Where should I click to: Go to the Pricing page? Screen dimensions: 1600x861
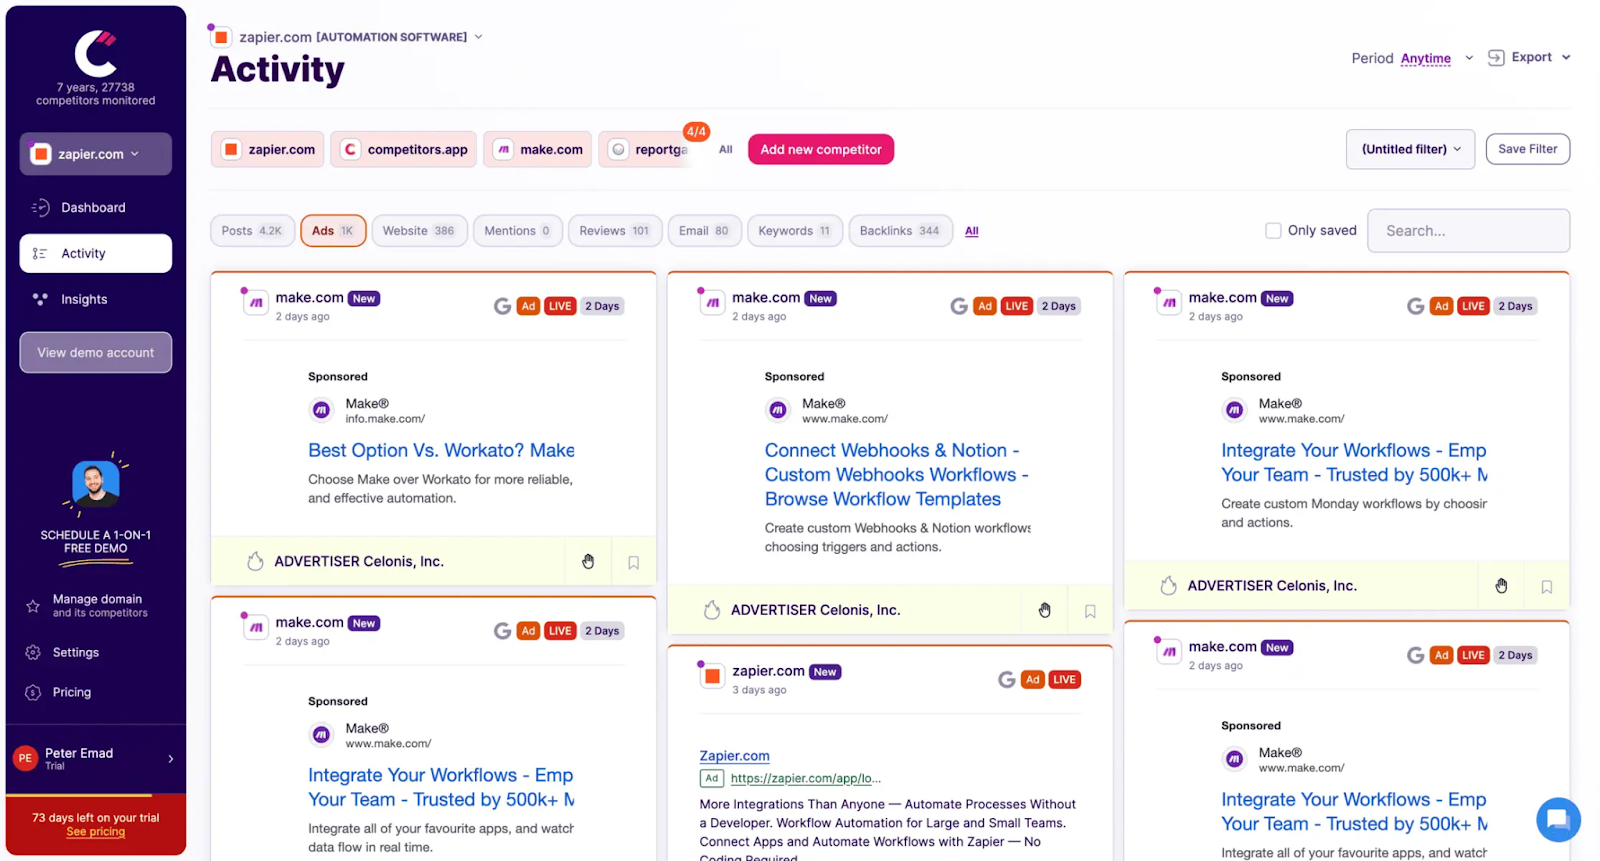point(71,692)
